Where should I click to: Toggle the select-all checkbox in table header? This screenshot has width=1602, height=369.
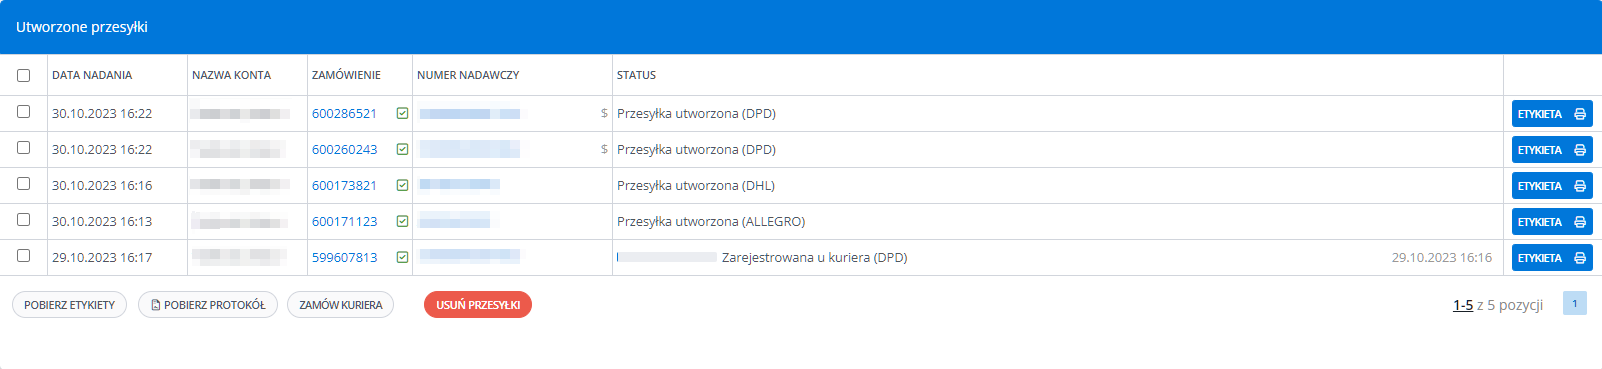24,75
